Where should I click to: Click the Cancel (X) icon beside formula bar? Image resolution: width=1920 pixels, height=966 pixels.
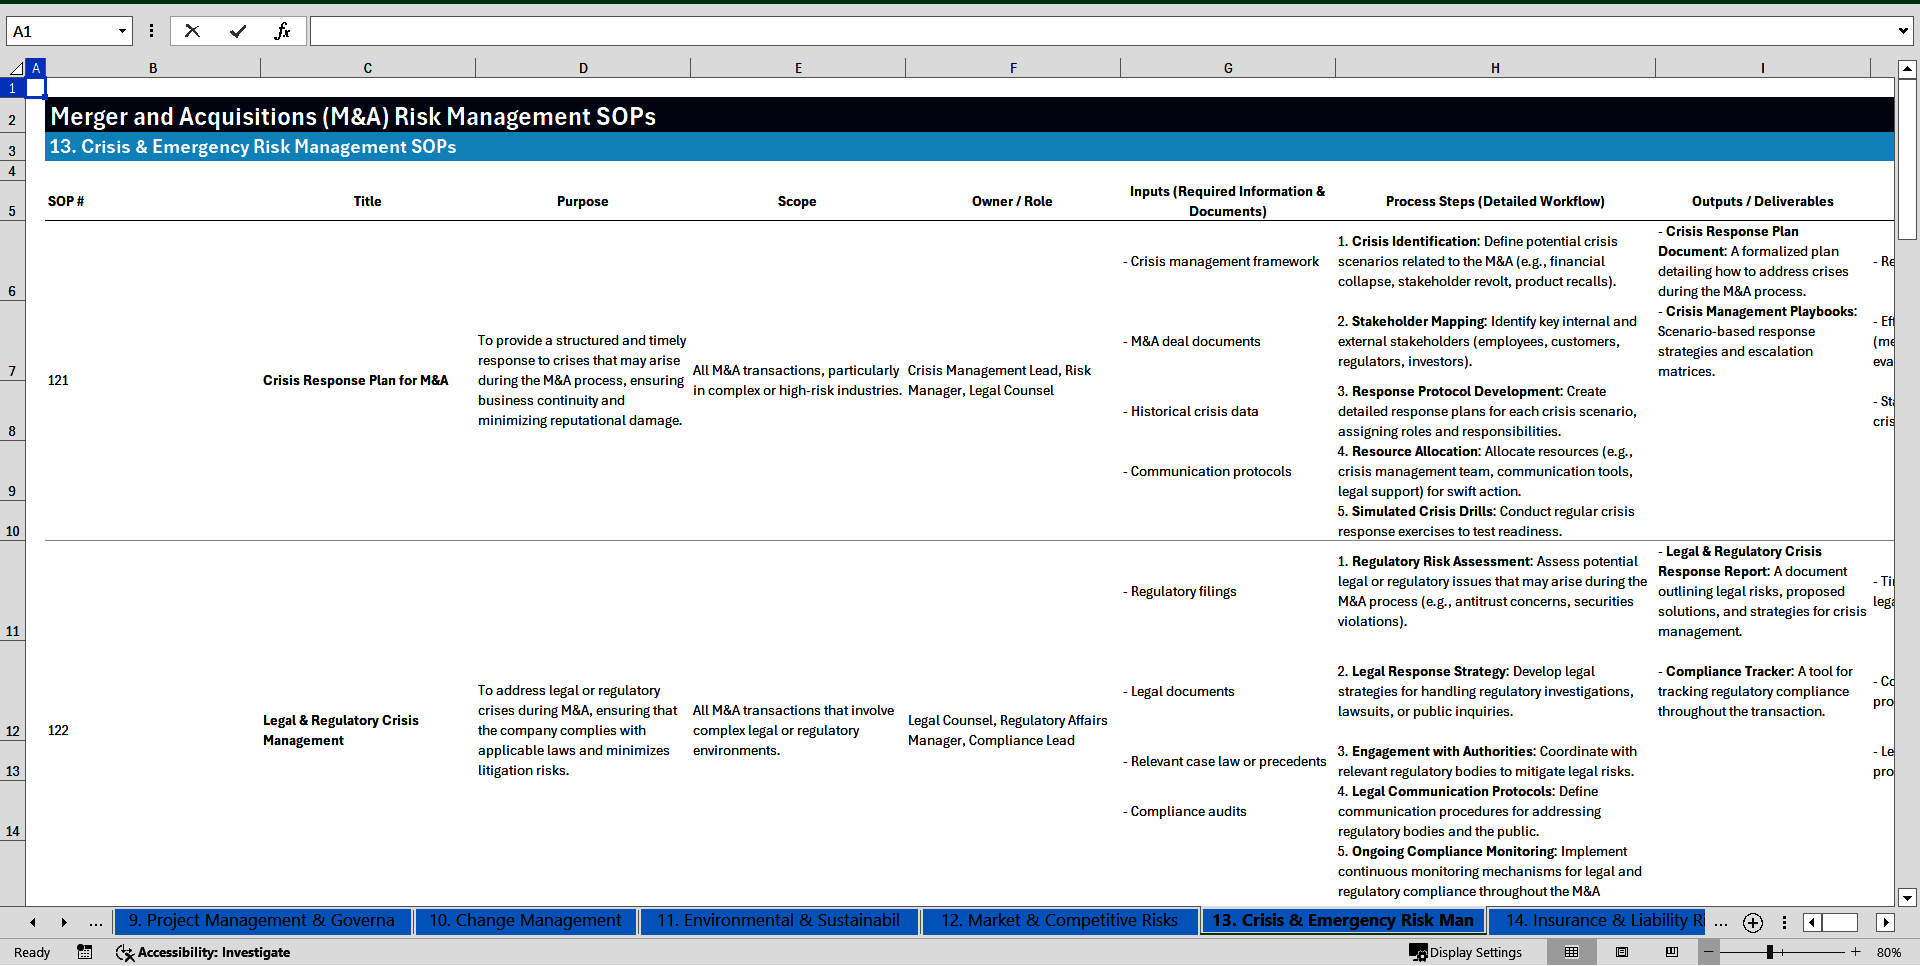(192, 31)
